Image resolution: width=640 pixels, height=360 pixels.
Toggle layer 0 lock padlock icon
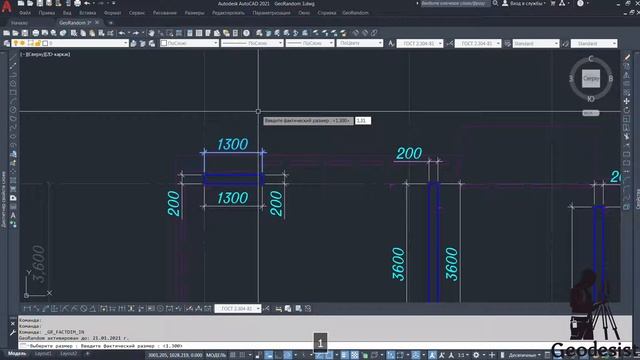[38, 43]
